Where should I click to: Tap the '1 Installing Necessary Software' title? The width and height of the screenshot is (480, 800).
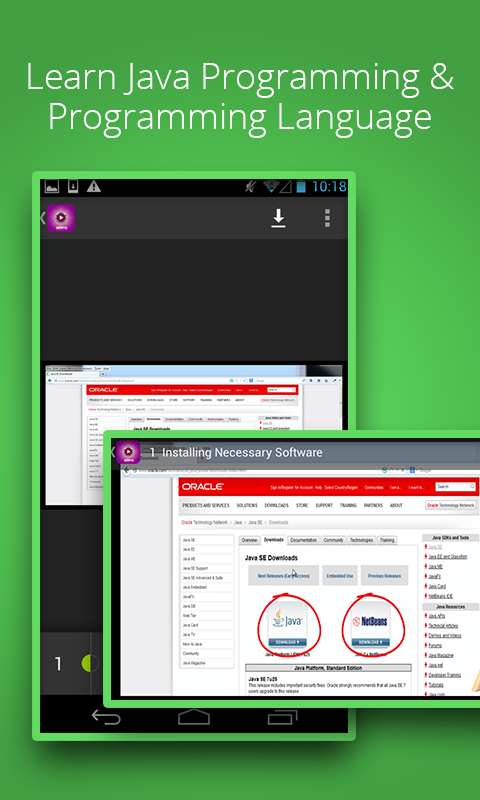(x=236, y=453)
